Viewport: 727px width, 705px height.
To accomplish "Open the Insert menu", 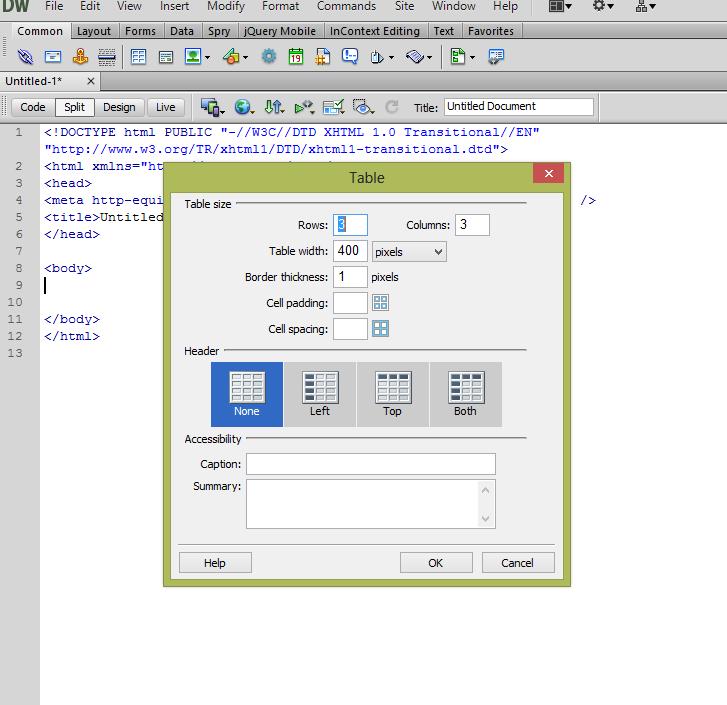I will [174, 6].
